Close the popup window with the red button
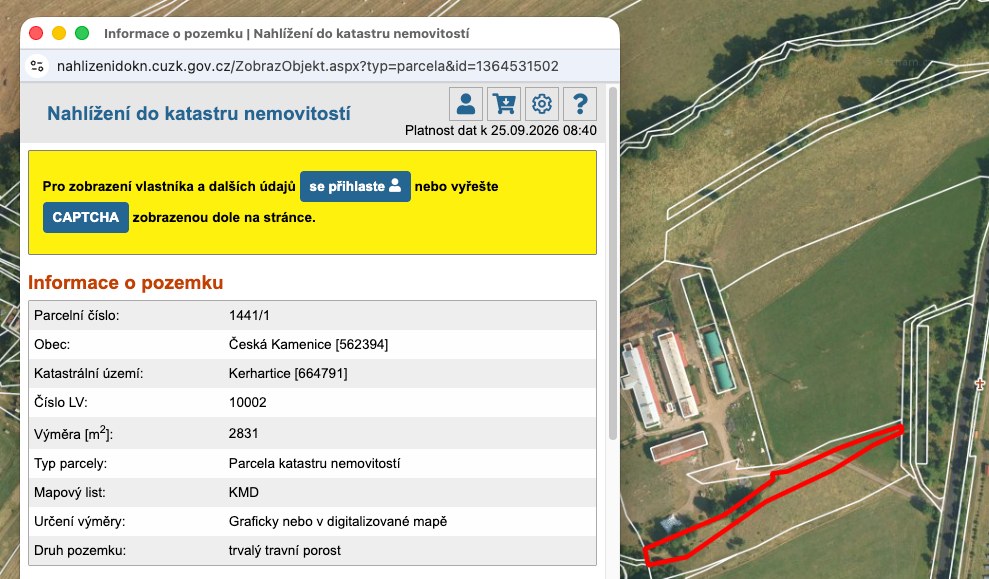This screenshot has width=989, height=579. [x=36, y=33]
